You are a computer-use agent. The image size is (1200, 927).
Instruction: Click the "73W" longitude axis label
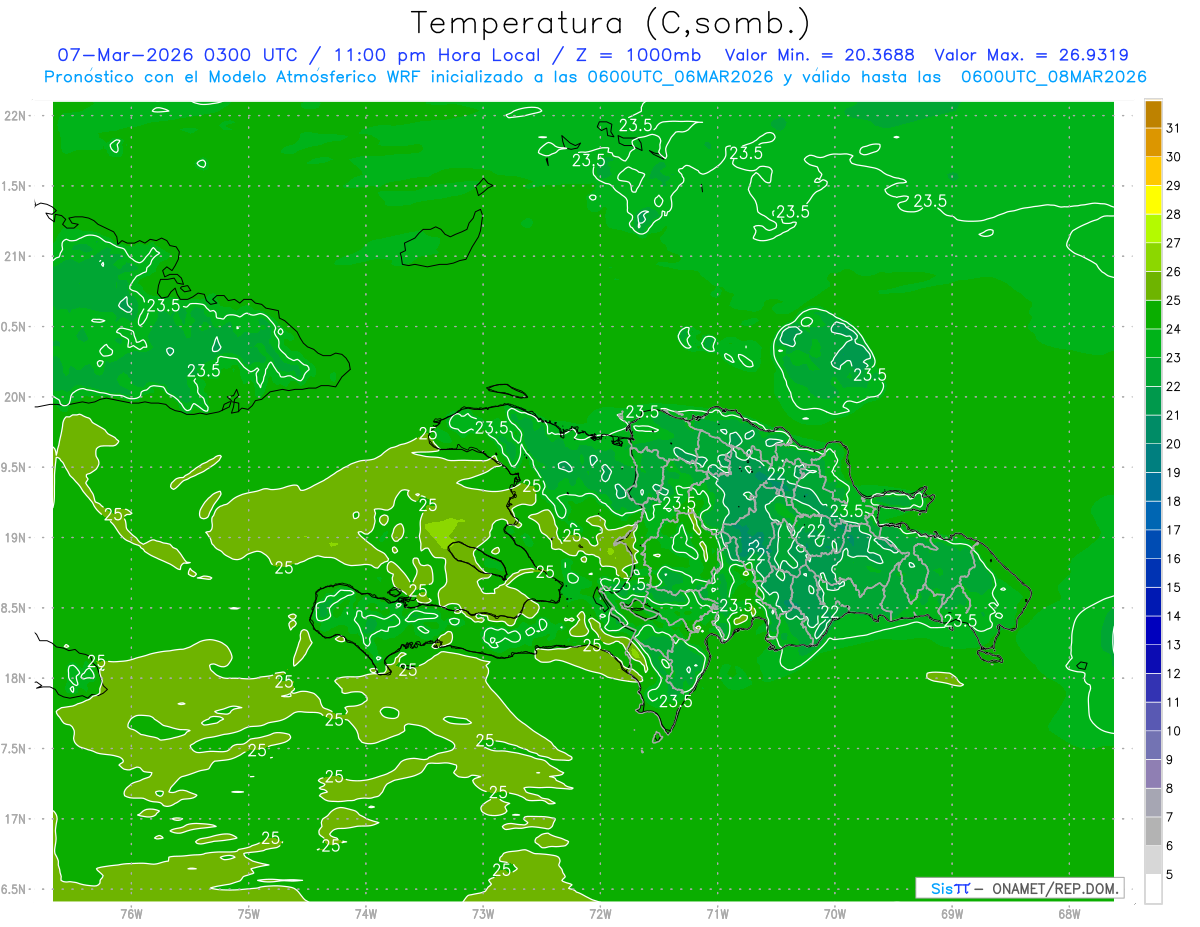pyautogui.click(x=483, y=914)
